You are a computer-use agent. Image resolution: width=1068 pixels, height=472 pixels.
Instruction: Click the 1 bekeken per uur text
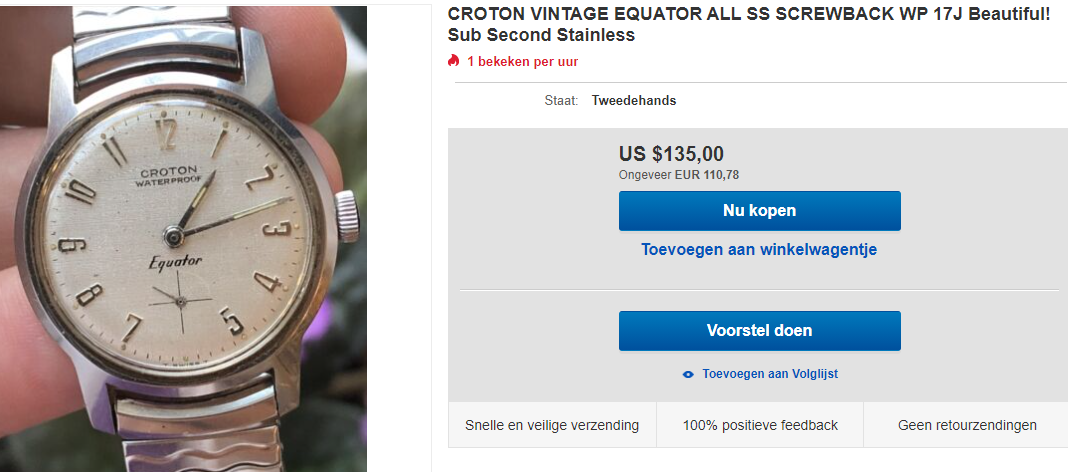click(x=522, y=61)
